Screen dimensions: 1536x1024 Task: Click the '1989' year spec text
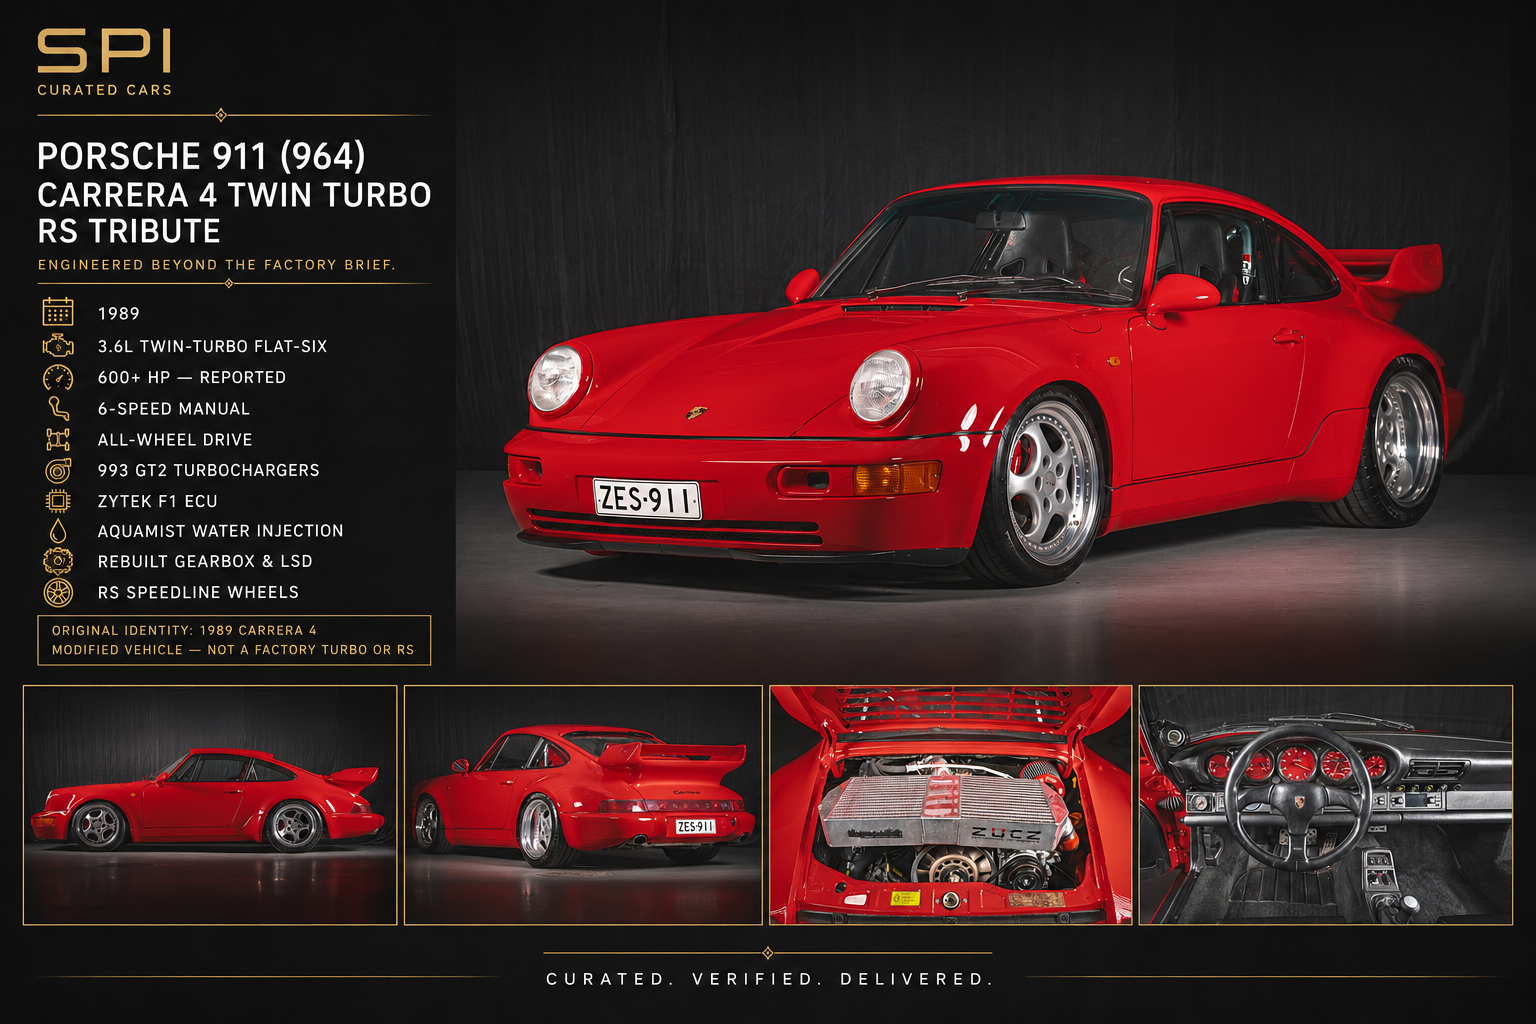tap(119, 314)
